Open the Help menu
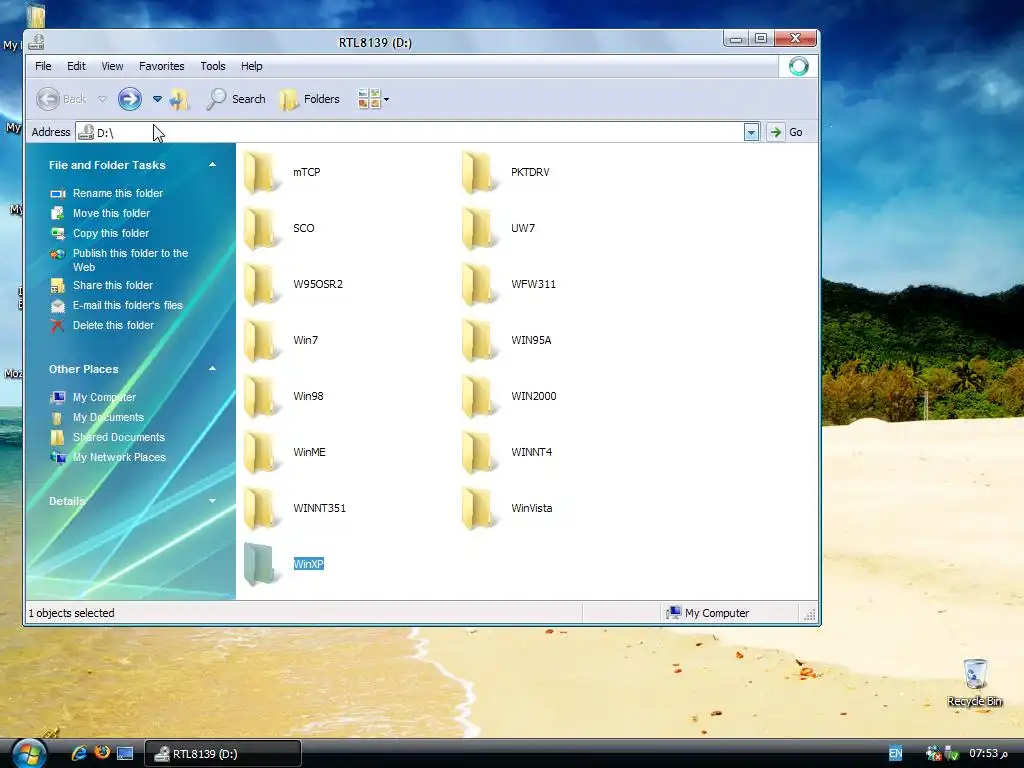The width and height of the screenshot is (1024, 768). pyautogui.click(x=251, y=66)
